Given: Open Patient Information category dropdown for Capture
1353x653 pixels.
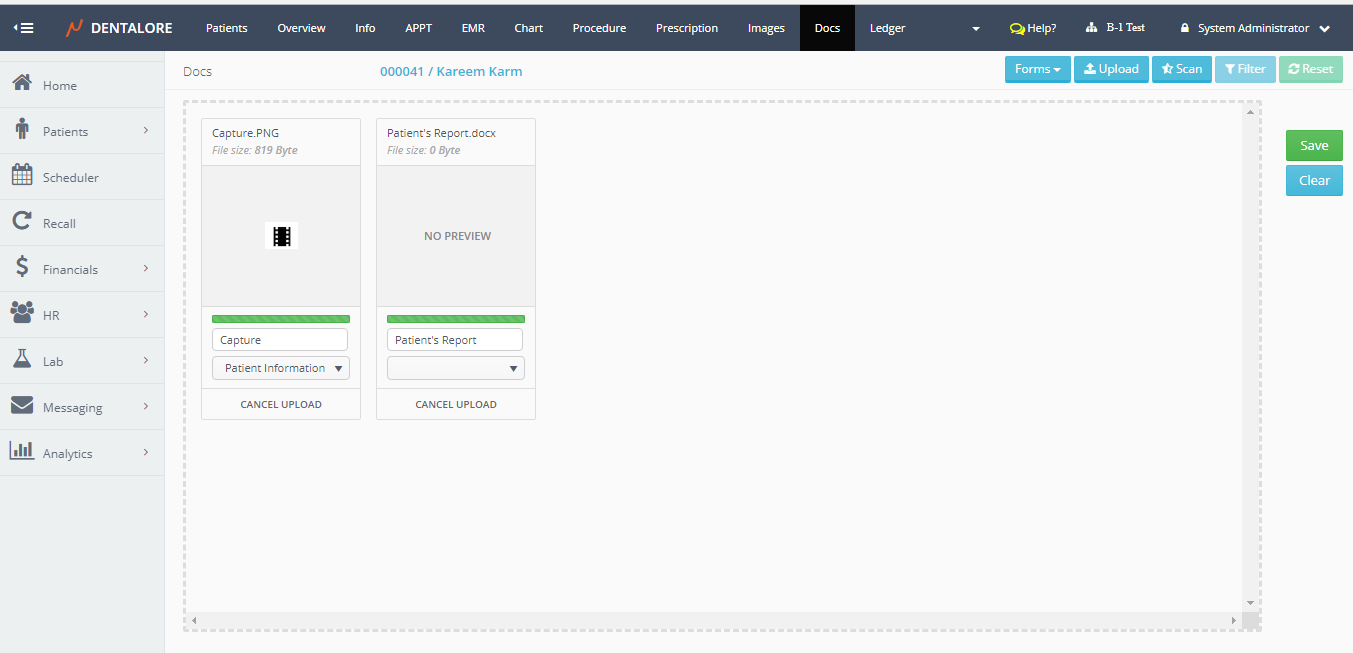Looking at the screenshot, I should click(281, 368).
